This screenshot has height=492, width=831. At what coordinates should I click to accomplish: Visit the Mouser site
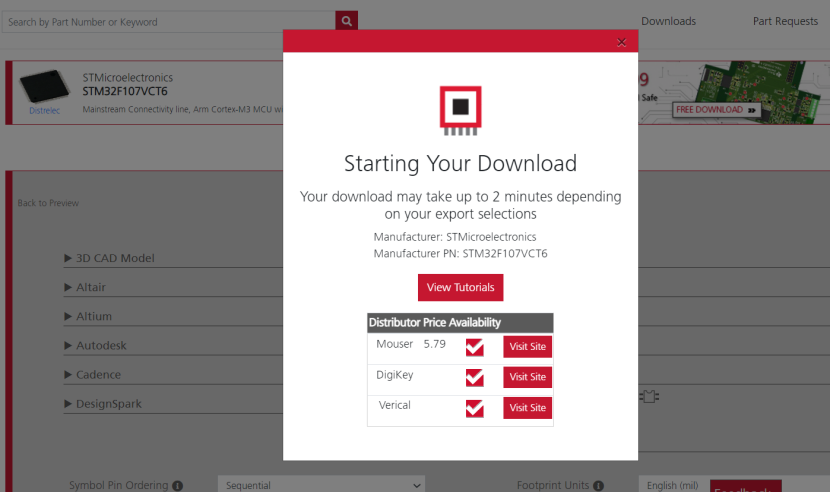pos(528,347)
